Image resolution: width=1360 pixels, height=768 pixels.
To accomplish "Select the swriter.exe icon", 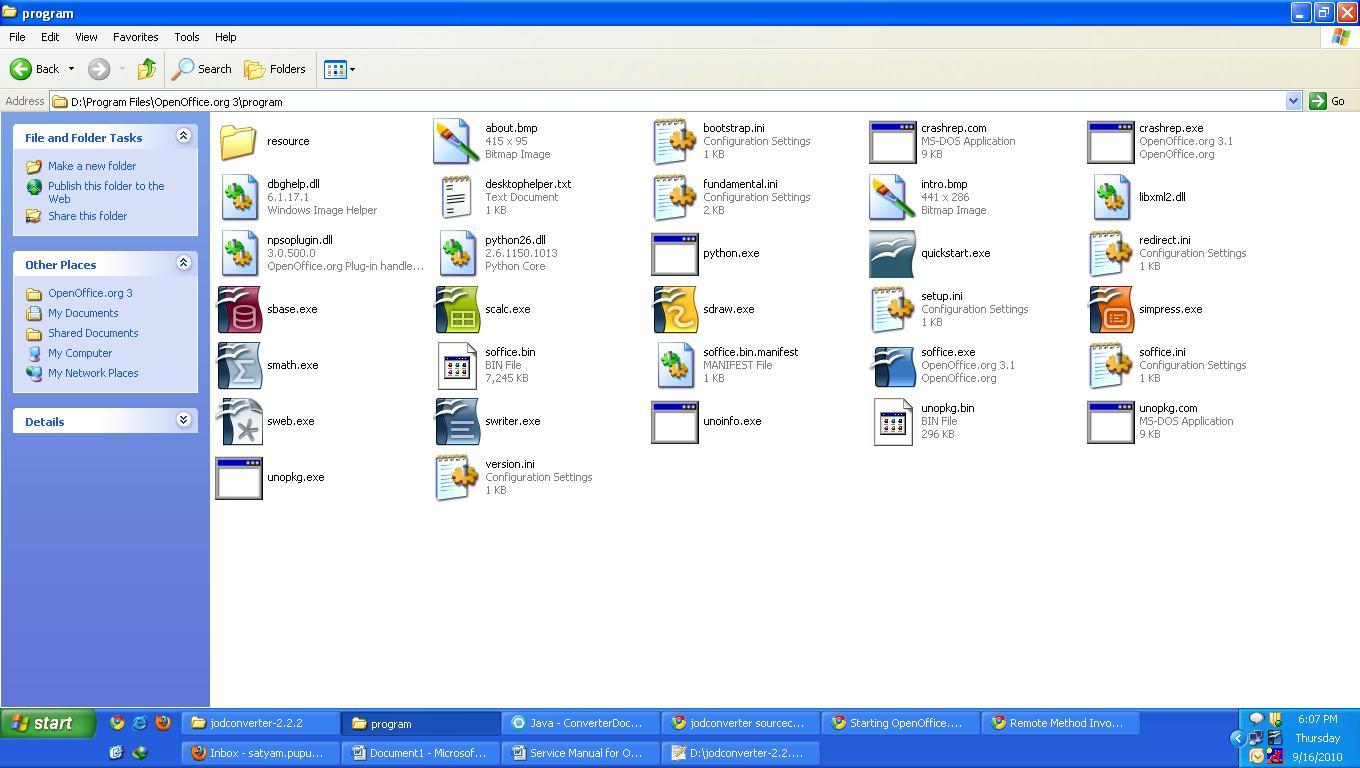I will [457, 422].
